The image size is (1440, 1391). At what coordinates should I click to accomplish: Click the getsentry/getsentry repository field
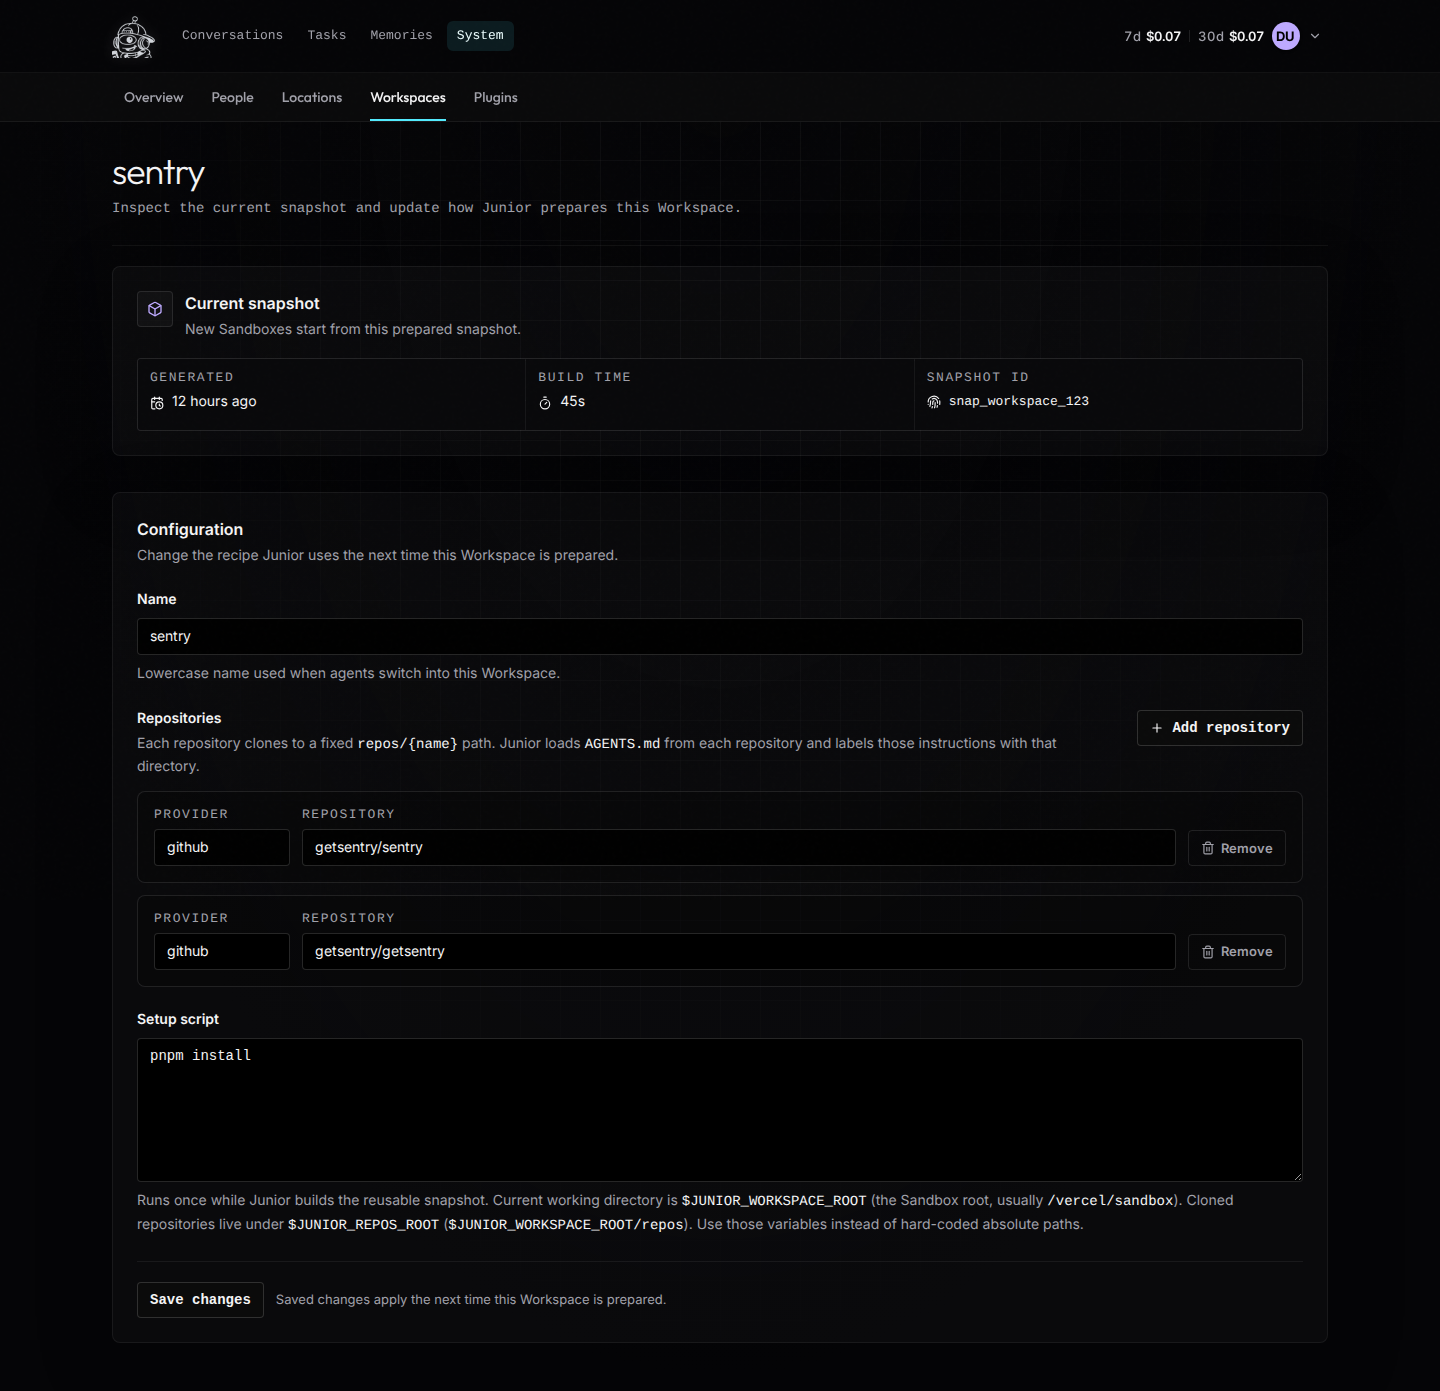[x=739, y=952]
